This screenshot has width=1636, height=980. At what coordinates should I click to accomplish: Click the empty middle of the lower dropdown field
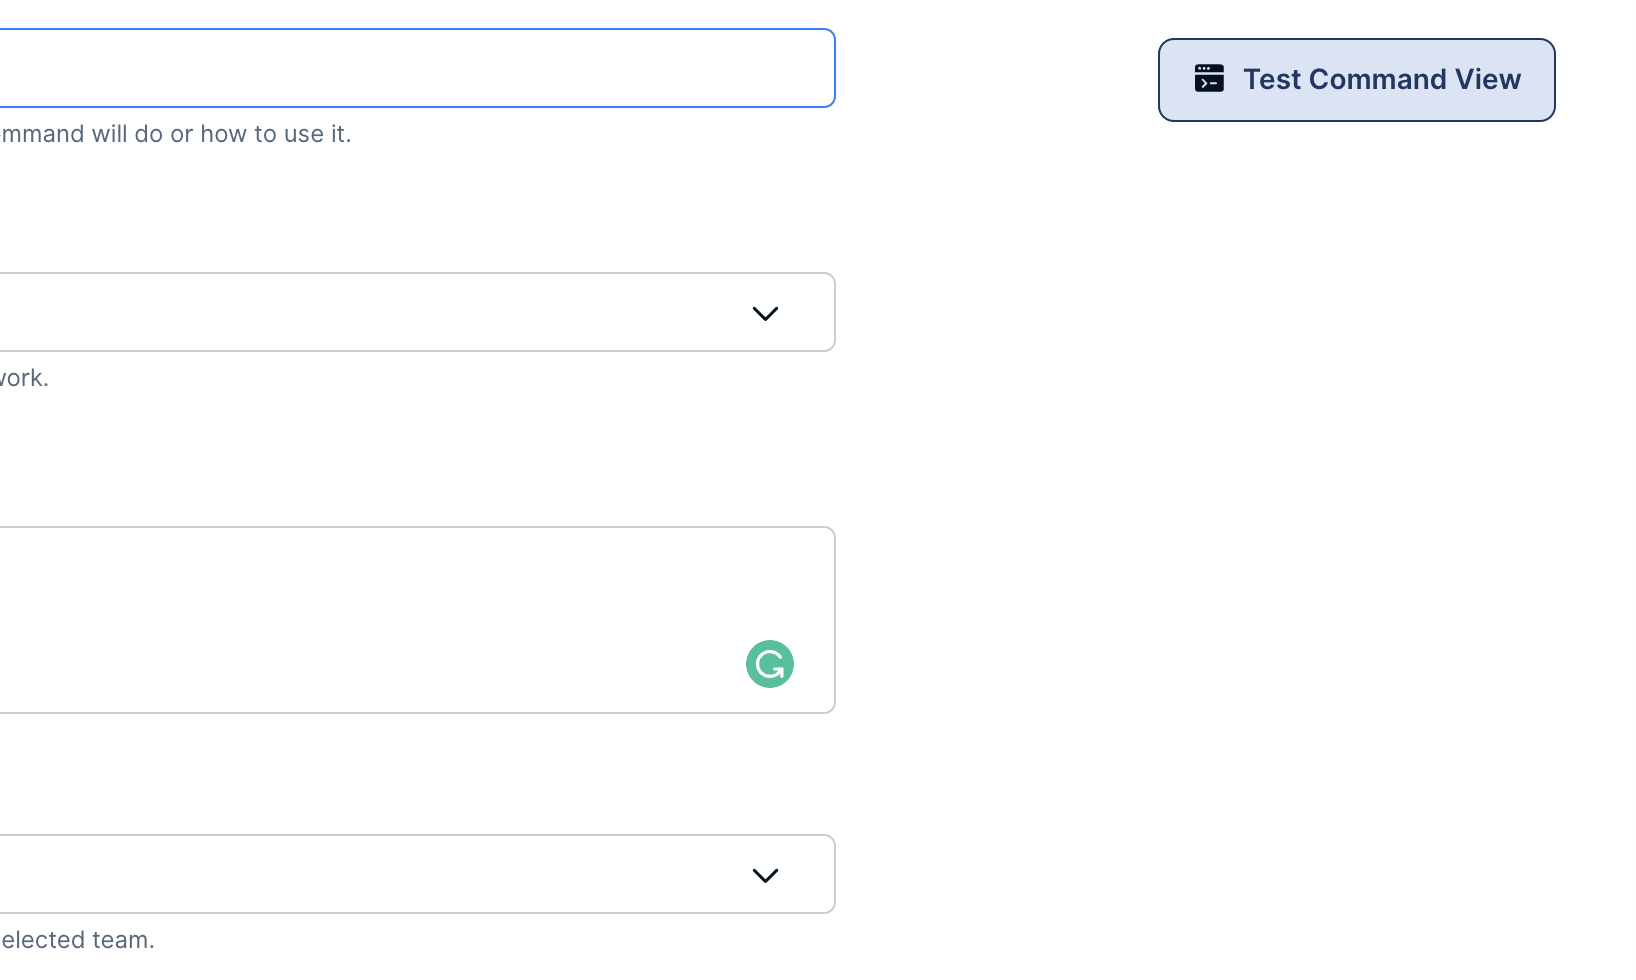(370, 874)
